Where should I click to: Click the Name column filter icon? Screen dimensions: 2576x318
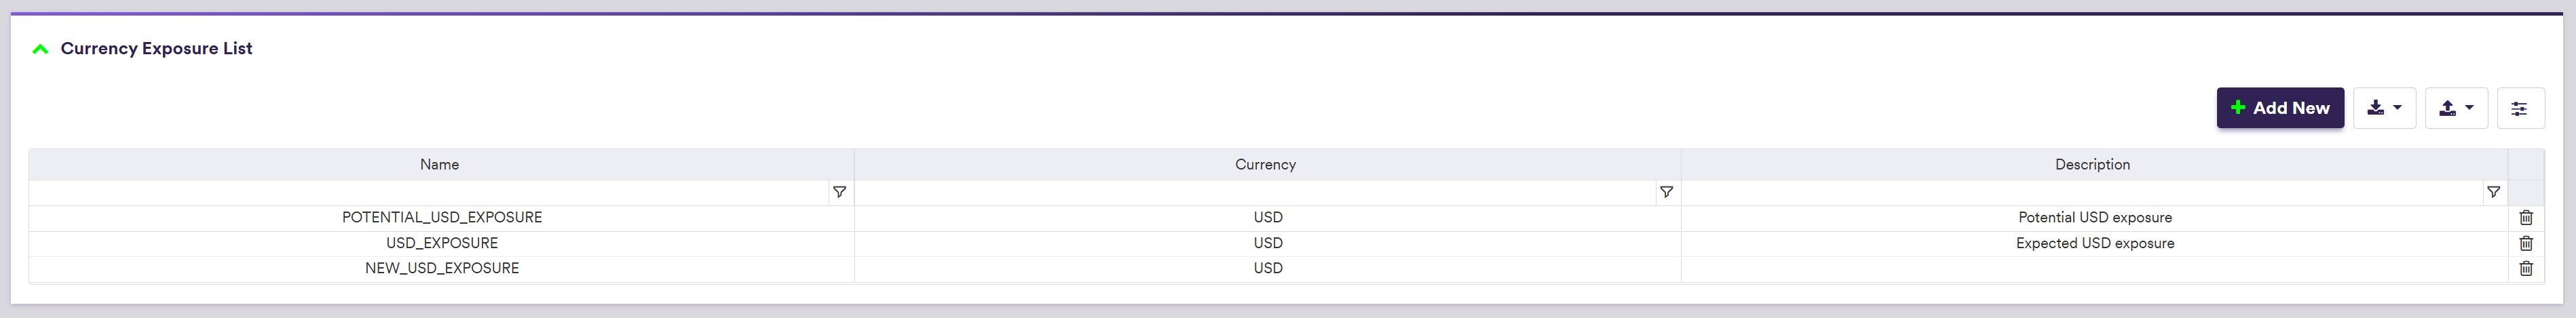(x=839, y=192)
